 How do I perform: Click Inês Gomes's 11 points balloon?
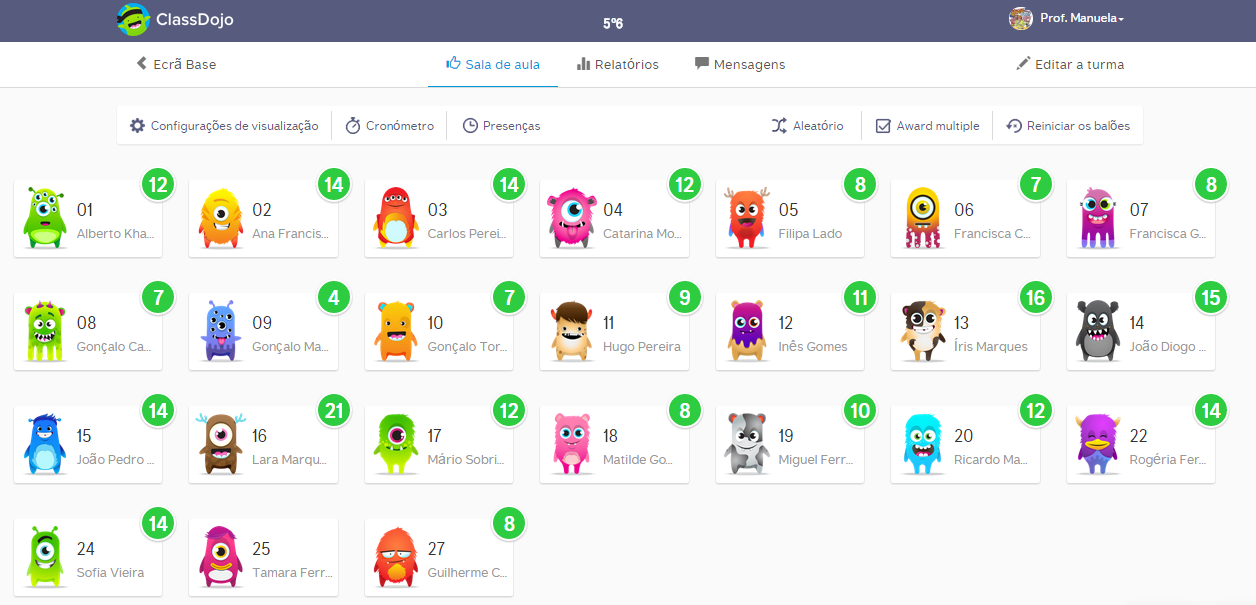coord(860,297)
